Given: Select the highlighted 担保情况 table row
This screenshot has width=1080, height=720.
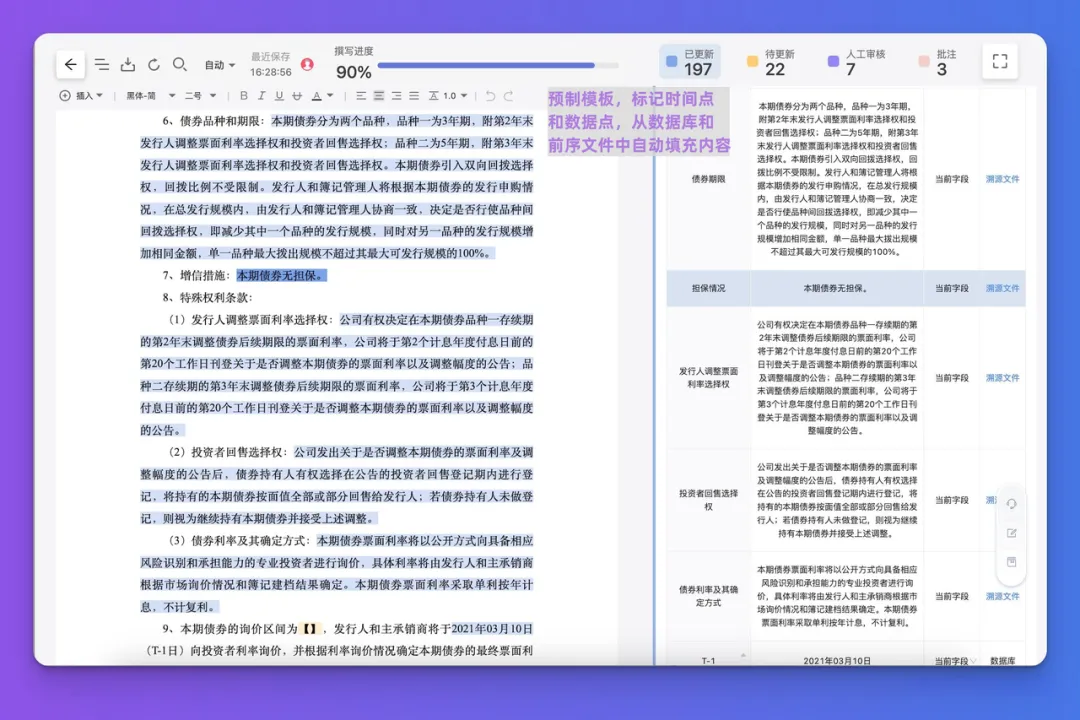Looking at the screenshot, I should pos(846,288).
